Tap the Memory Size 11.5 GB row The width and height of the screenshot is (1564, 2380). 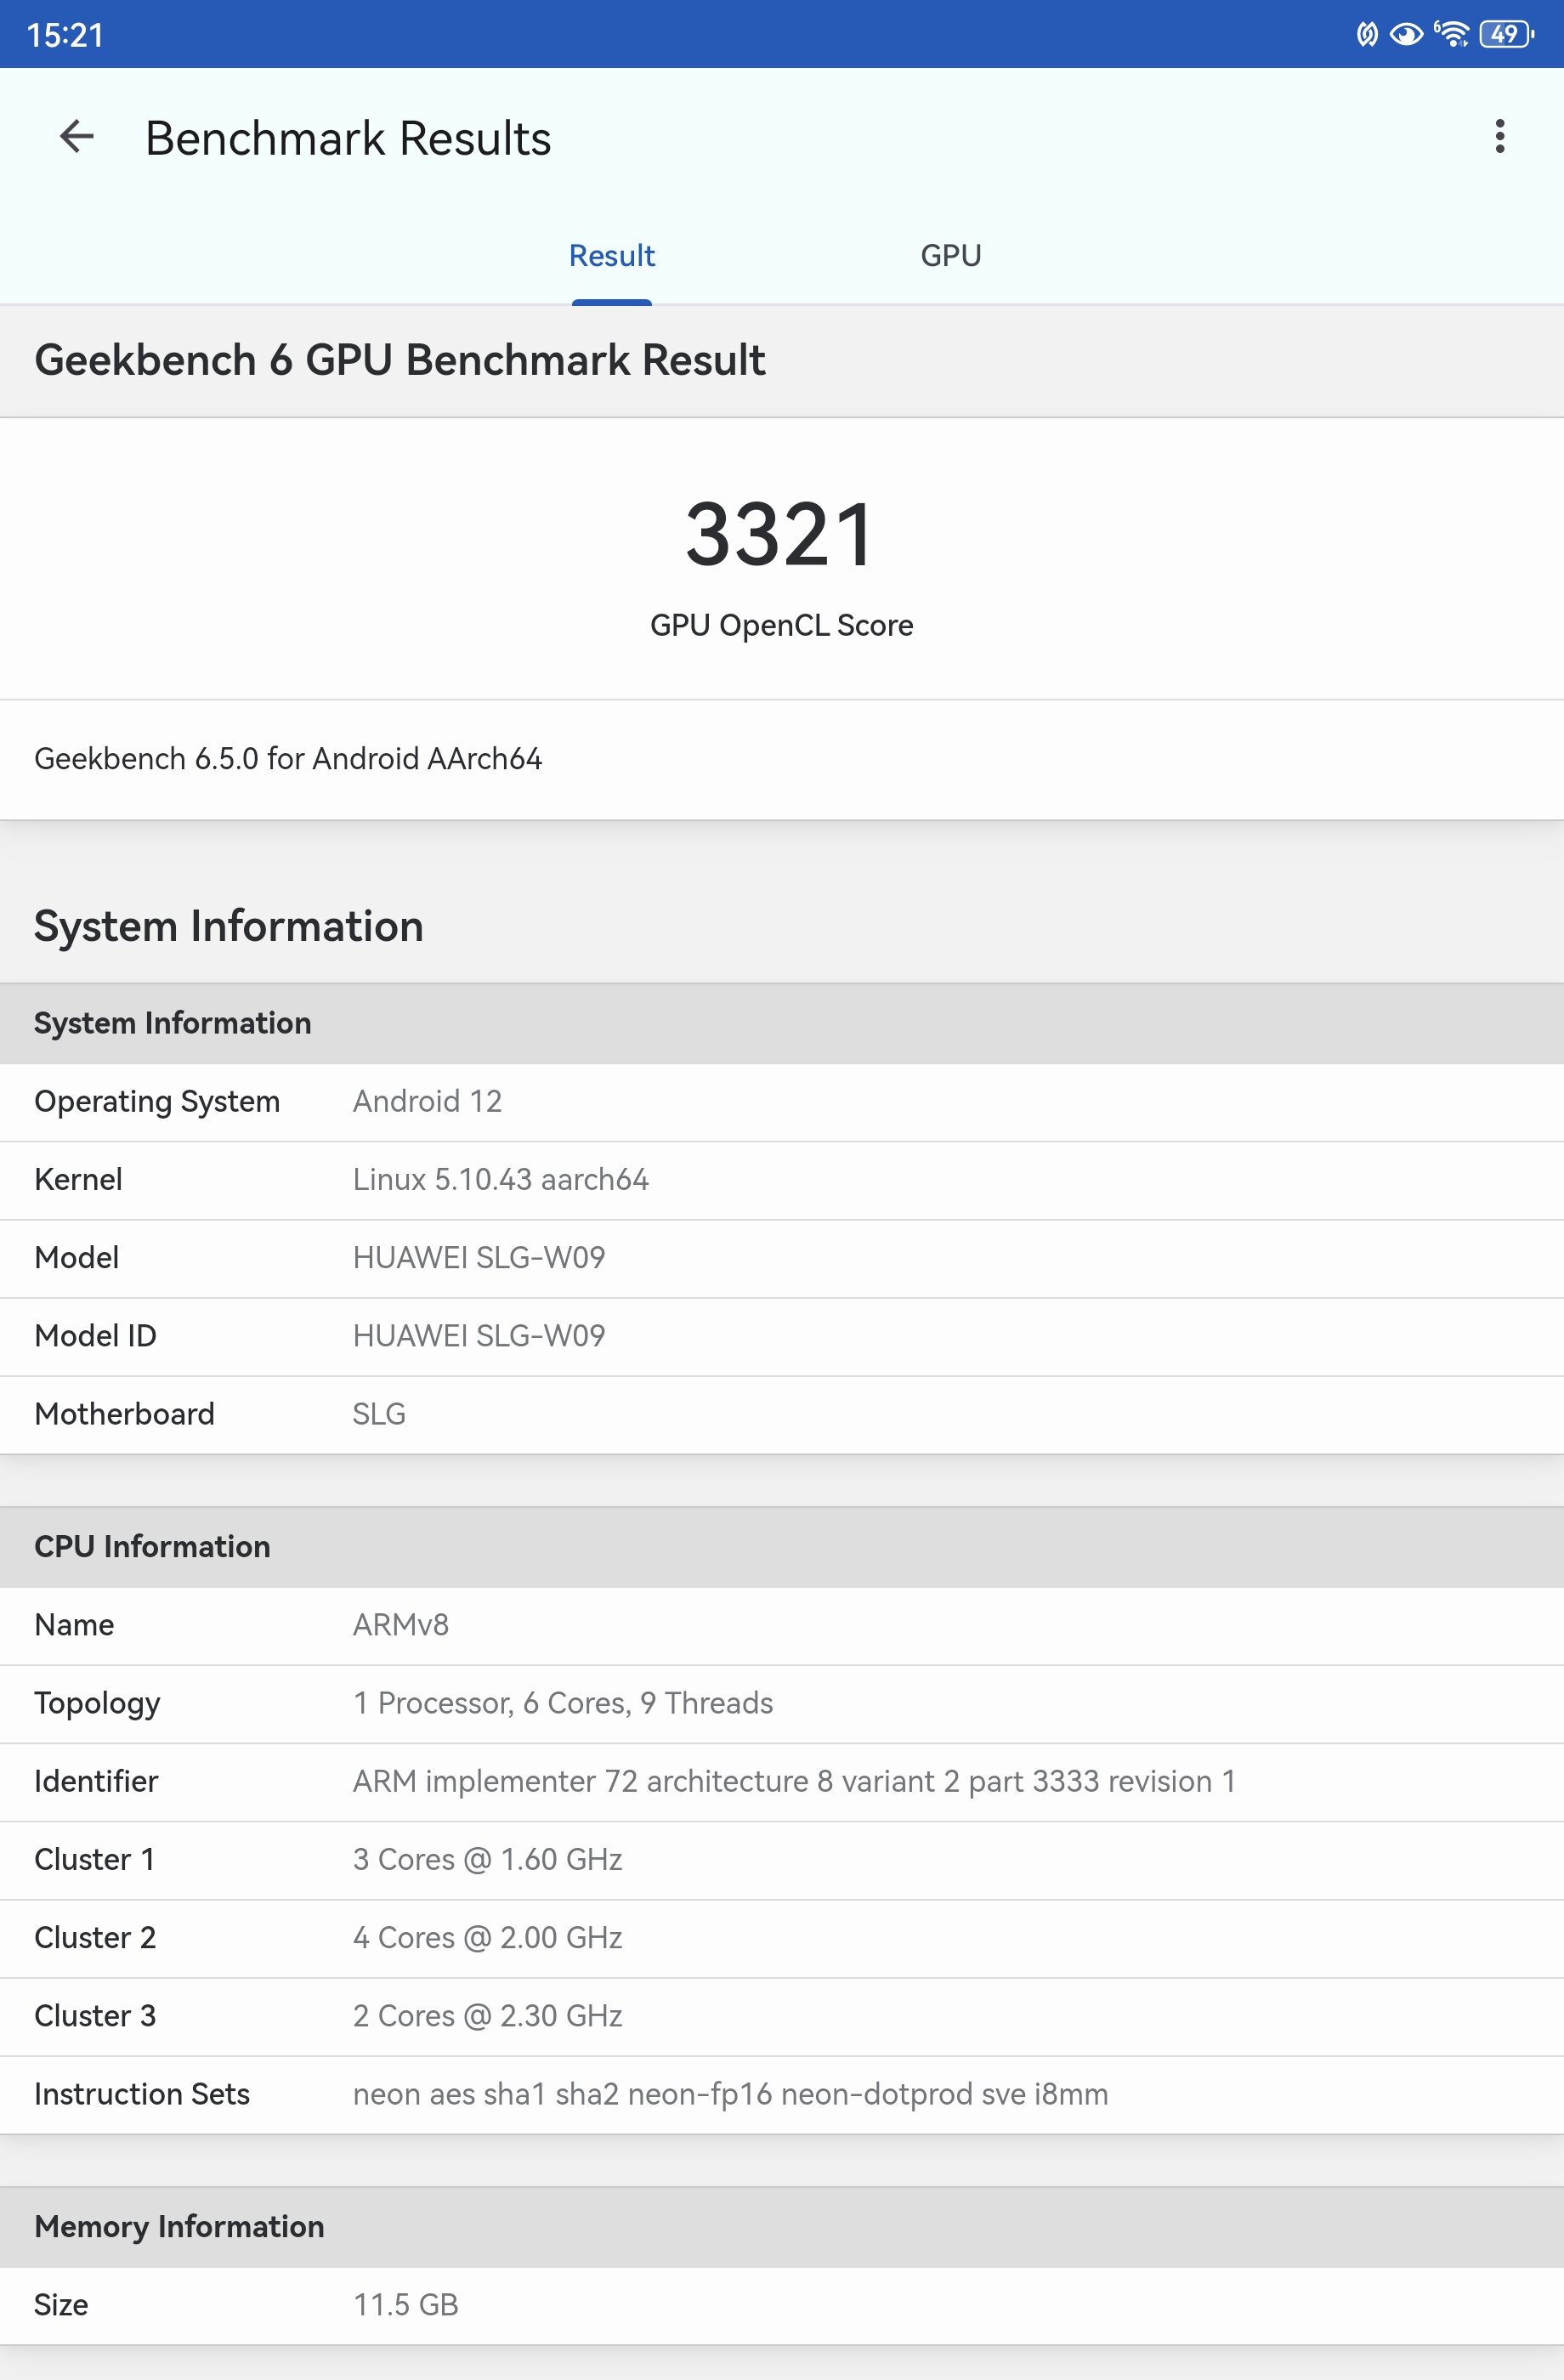click(781, 2305)
